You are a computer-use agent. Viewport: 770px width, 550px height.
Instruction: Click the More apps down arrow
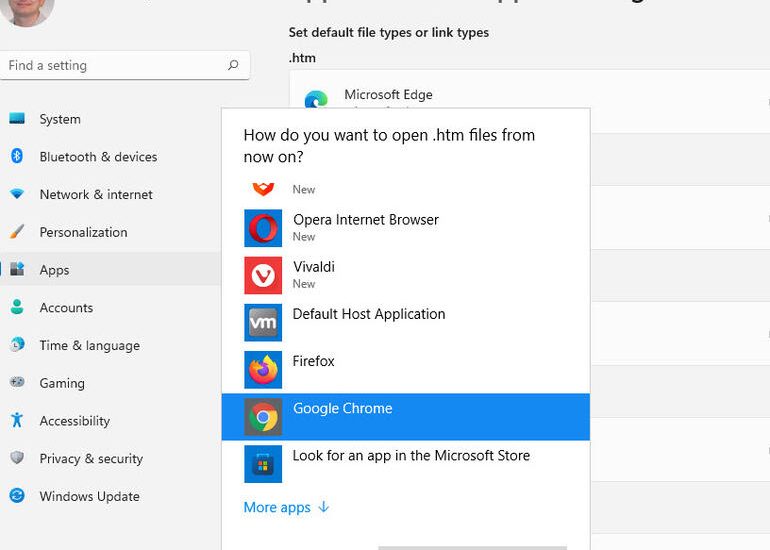pyautogui.click(x=324, y=507)
